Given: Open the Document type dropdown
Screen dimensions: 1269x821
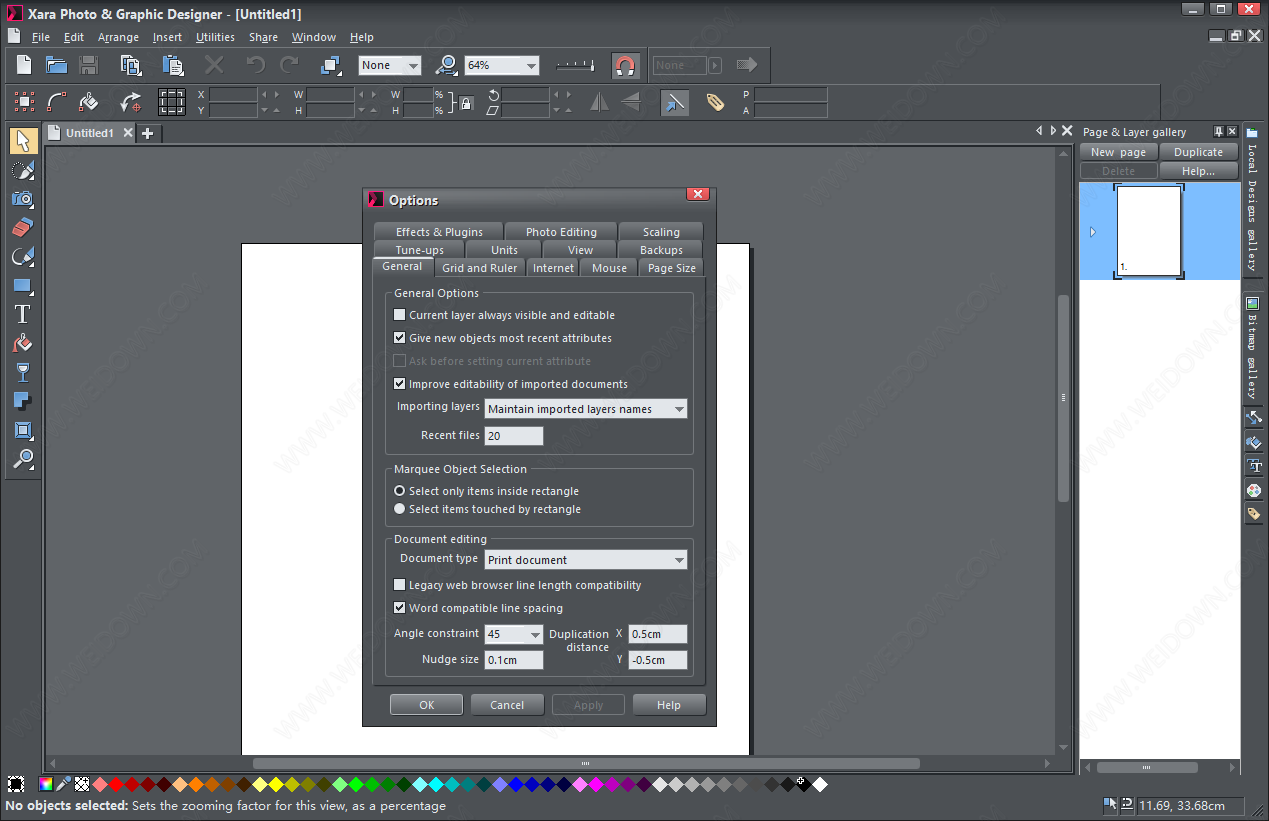Looking at the screenshot, I should (x=586, y=560).
